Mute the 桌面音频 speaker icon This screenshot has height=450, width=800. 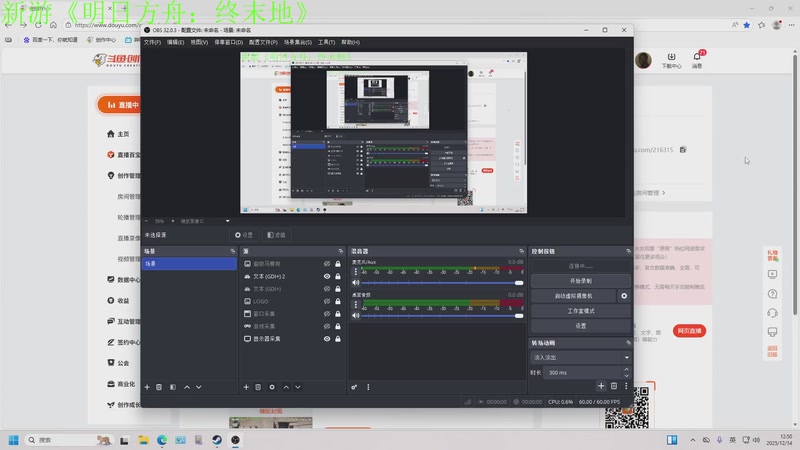[x=356, y=315]
